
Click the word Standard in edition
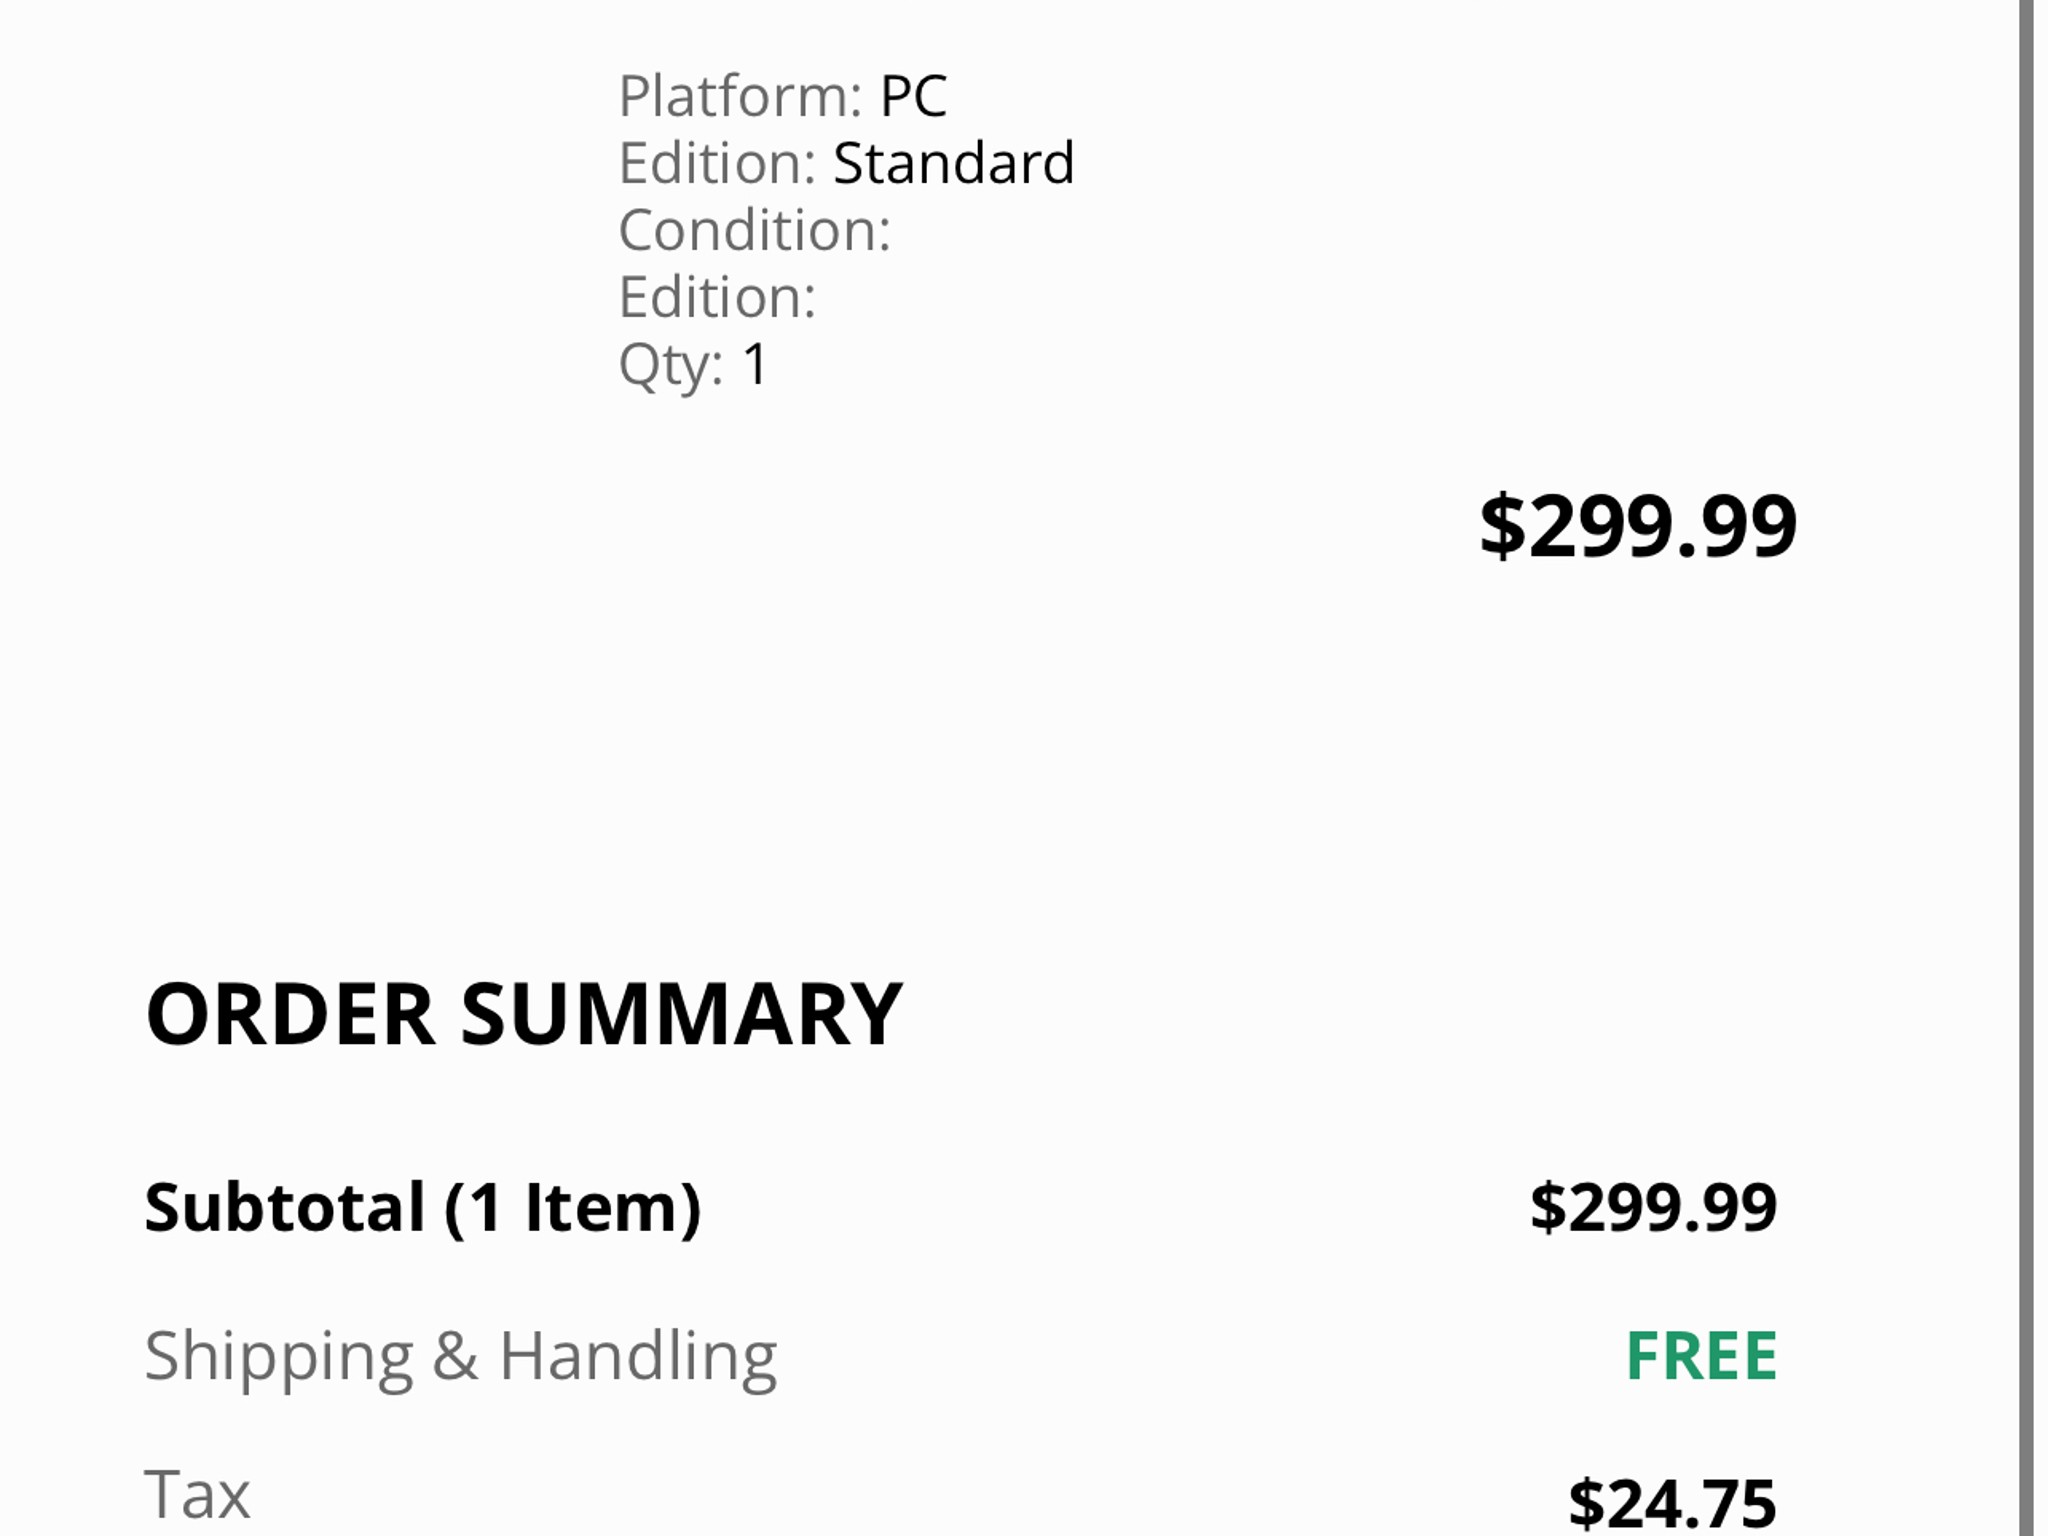954,163
